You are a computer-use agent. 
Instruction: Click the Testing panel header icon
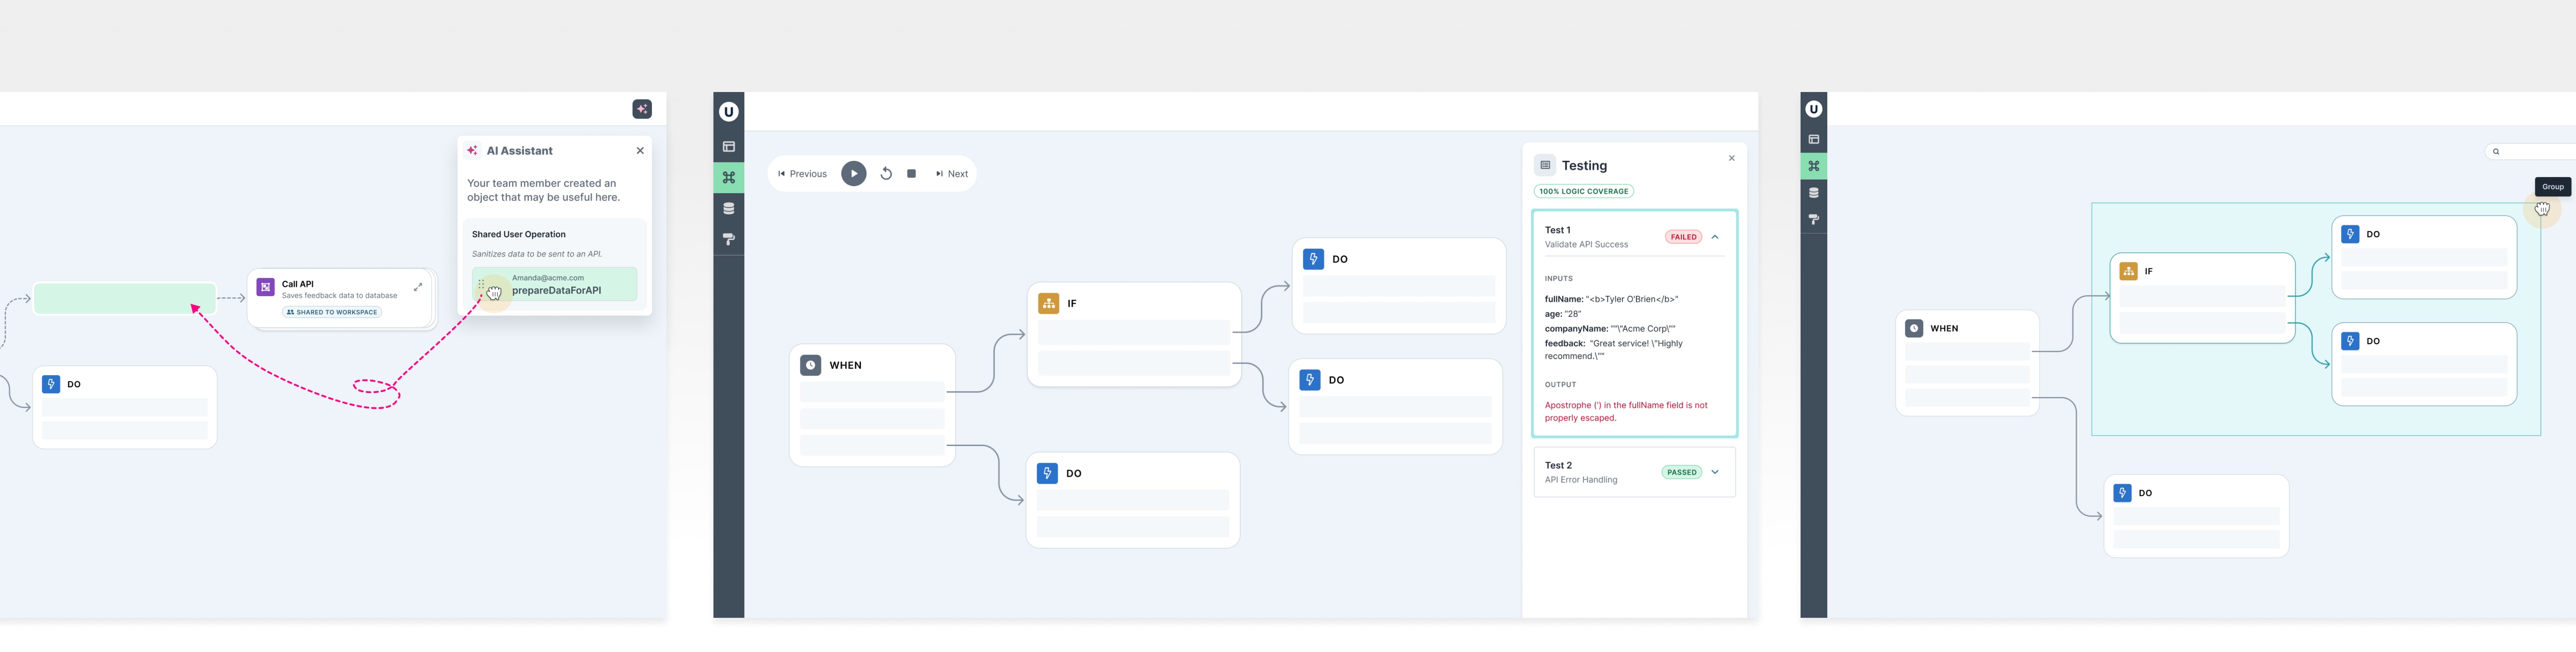click(x=1545, y=165)
